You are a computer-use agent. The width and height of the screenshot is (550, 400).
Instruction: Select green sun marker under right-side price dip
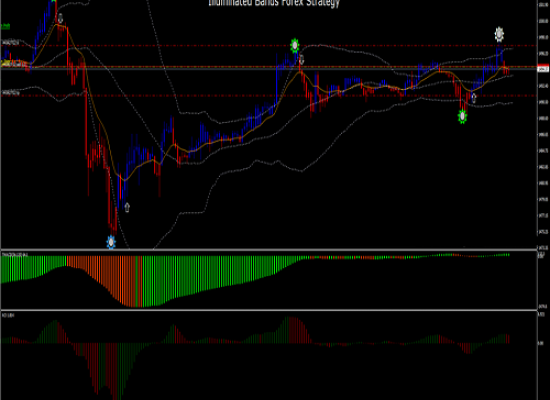462,116
